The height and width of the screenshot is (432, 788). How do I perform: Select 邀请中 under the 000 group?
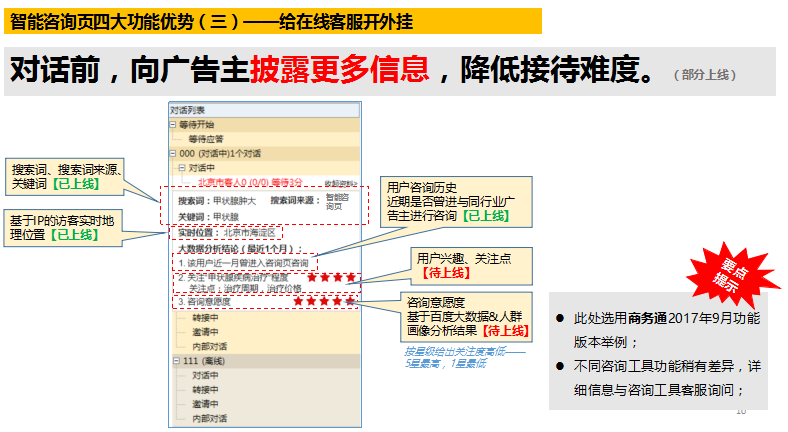tap(206, 332)
